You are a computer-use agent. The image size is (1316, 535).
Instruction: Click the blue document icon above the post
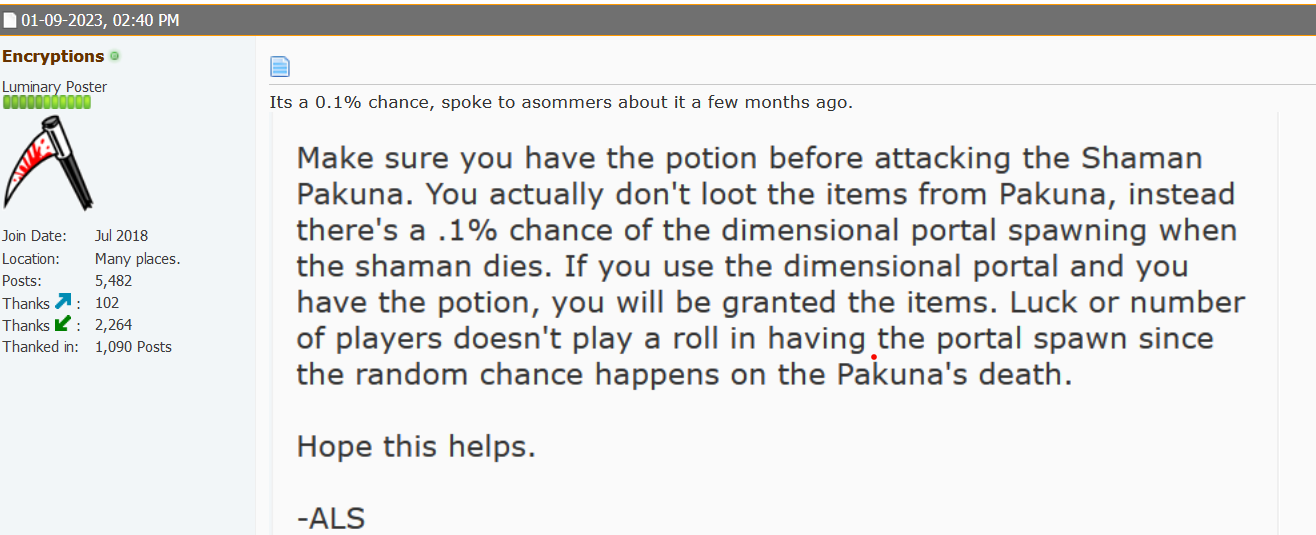280,67
